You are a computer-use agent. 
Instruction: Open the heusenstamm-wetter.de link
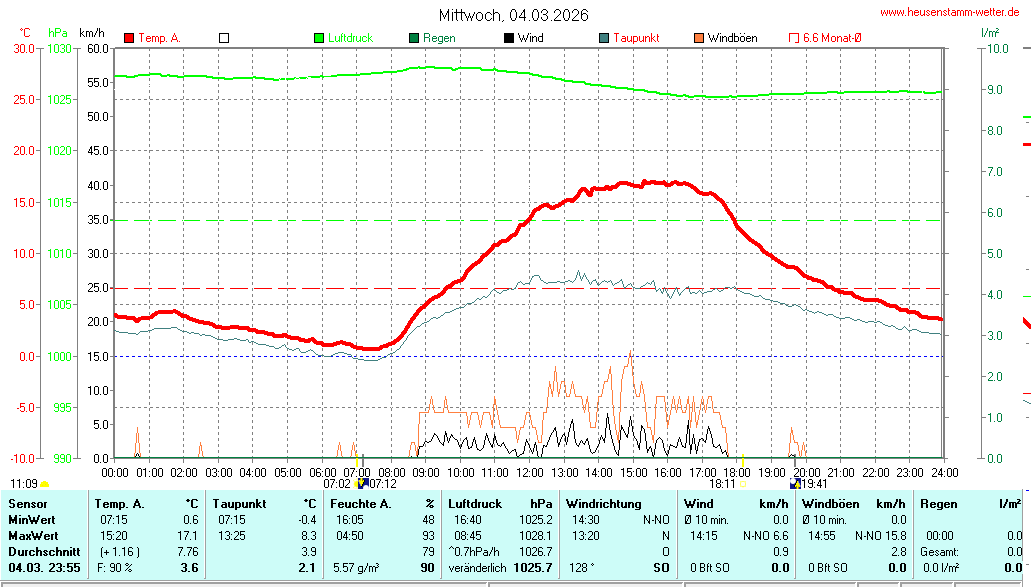point(949,12)
